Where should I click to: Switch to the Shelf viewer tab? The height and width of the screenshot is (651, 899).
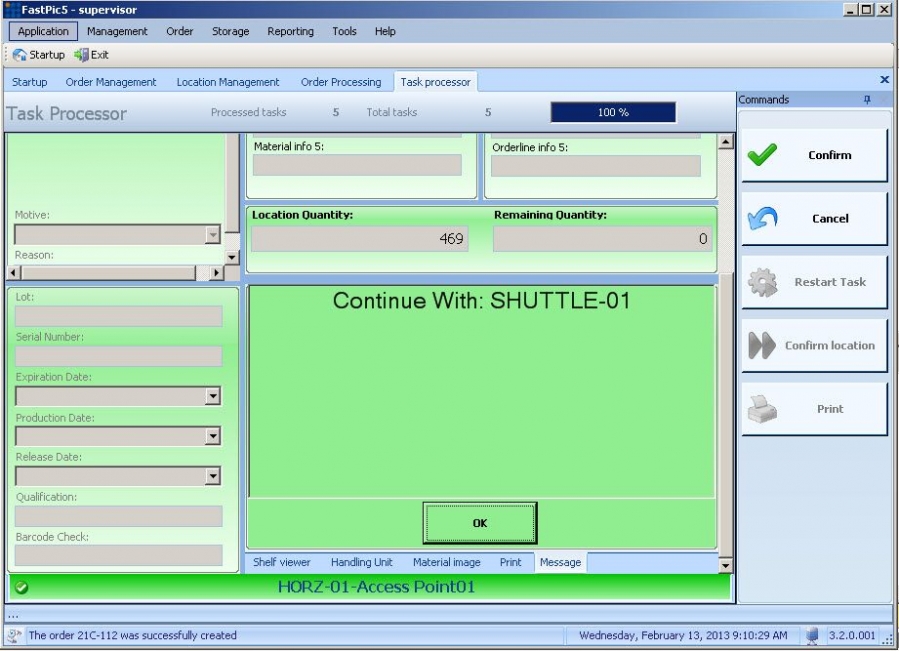click(283, 562)
